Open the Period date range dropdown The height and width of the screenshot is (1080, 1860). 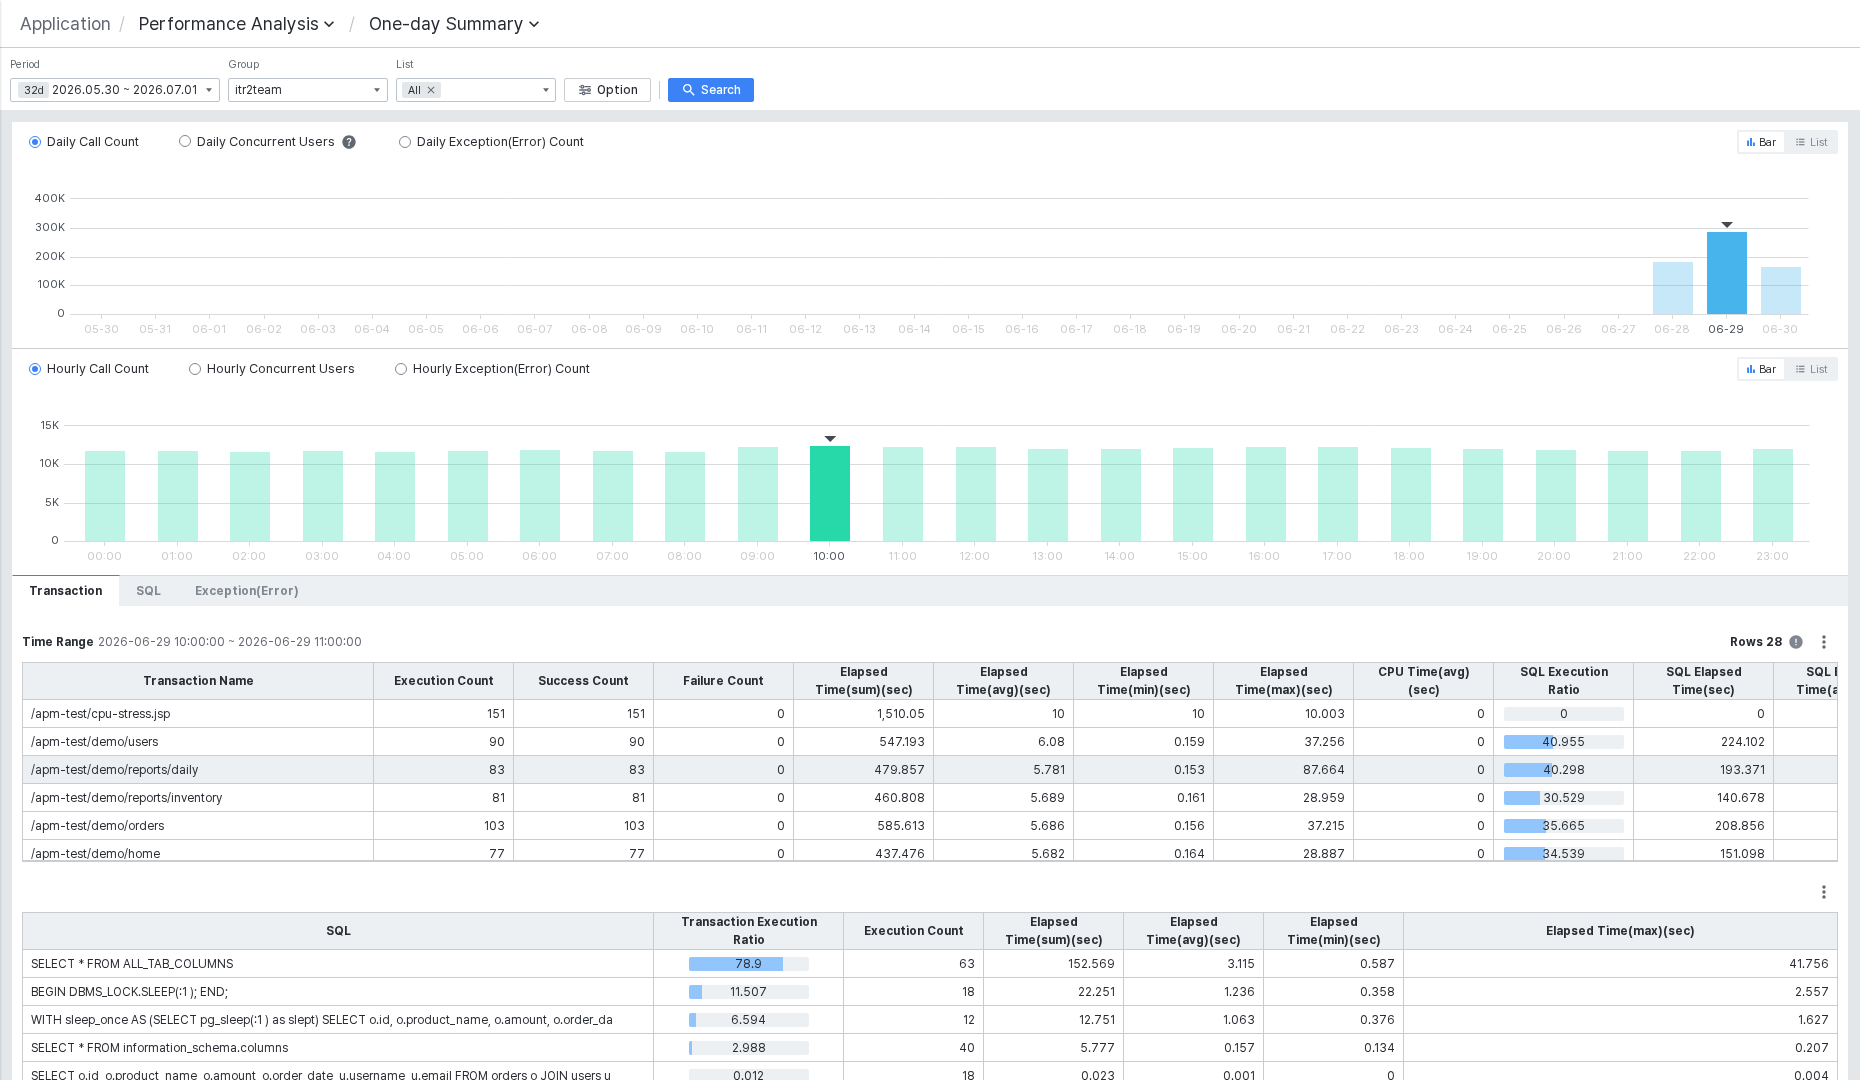point(115,90)
